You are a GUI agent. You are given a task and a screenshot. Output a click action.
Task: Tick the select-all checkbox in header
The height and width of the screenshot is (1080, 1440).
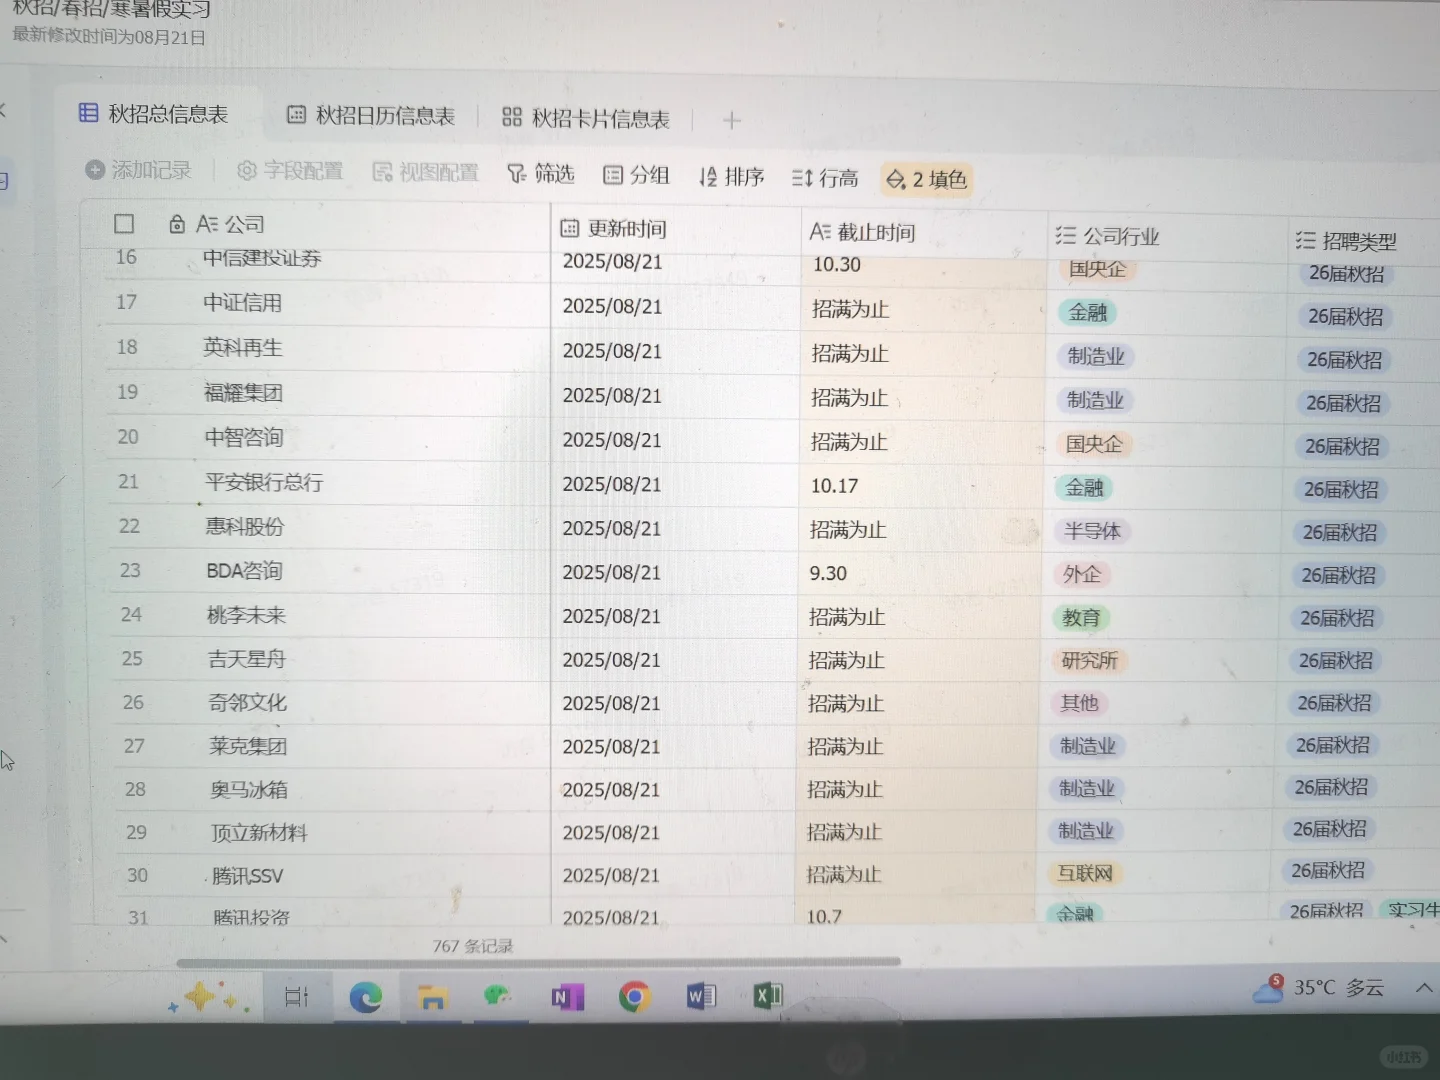coord(124,224)
